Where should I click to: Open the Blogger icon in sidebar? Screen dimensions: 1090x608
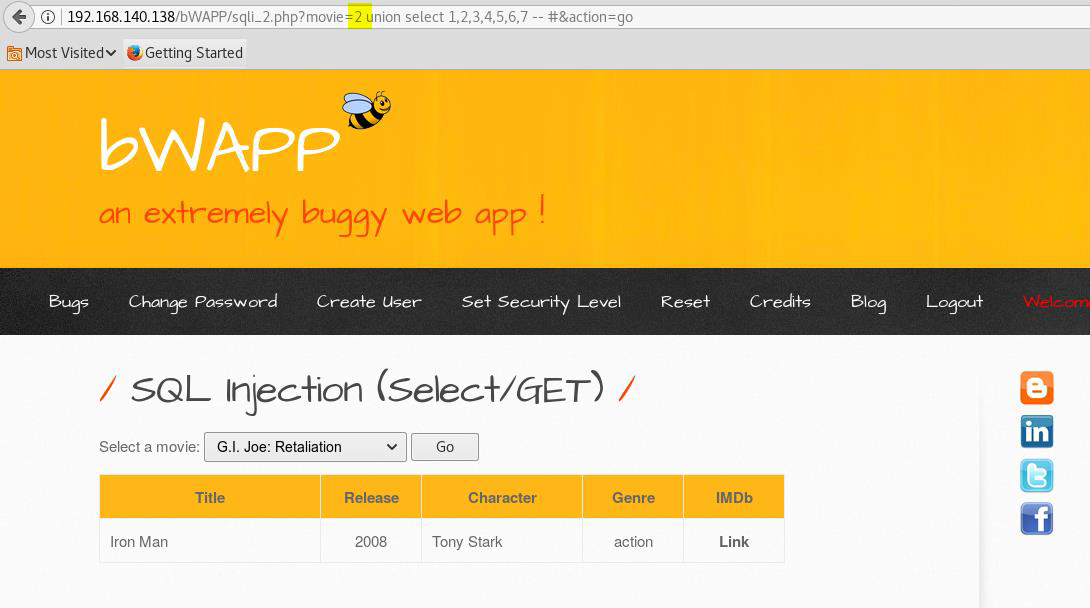tap(1036, 388)
